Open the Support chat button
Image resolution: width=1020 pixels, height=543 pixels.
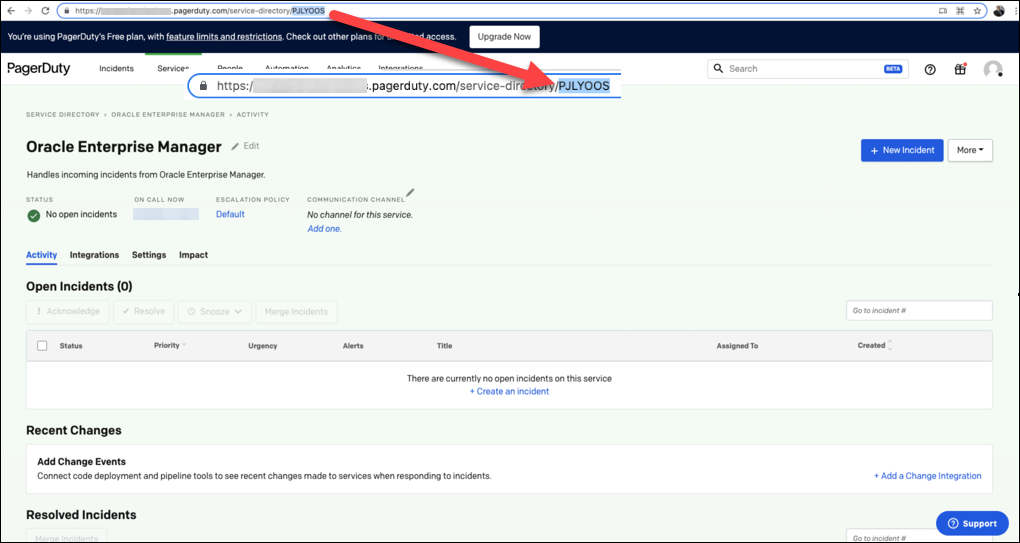pyautogui.click(x=972, y=523)
